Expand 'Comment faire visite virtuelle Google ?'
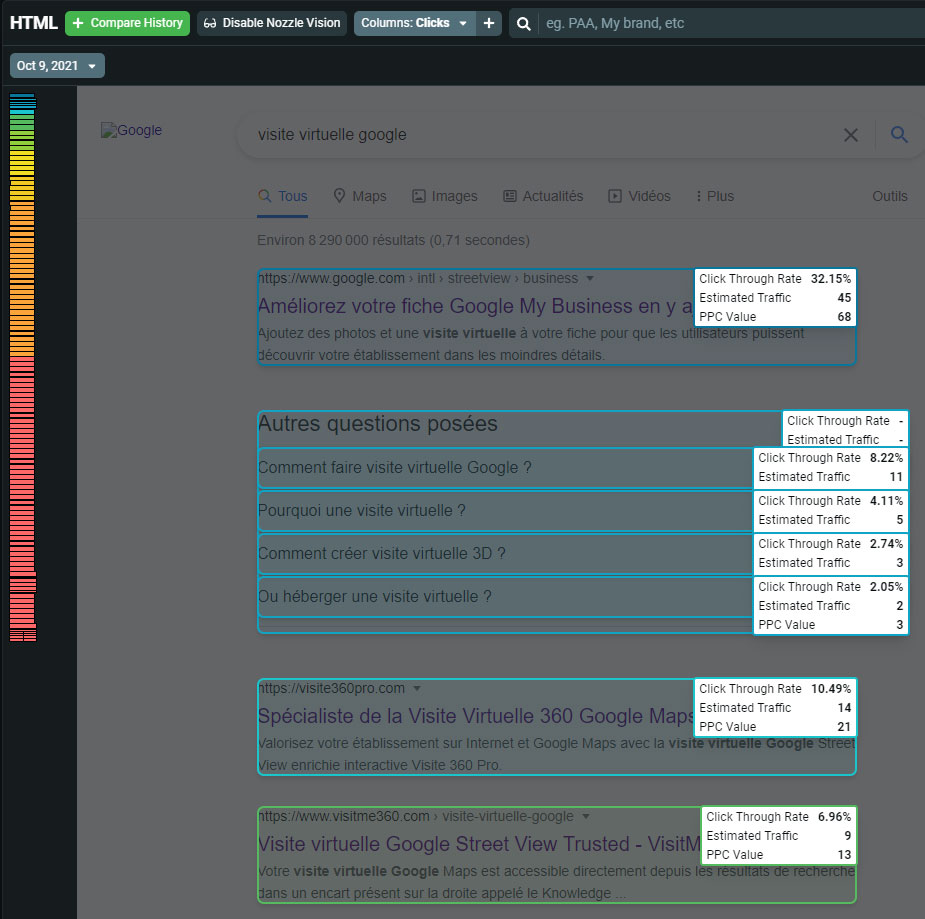 coord(504,468)
